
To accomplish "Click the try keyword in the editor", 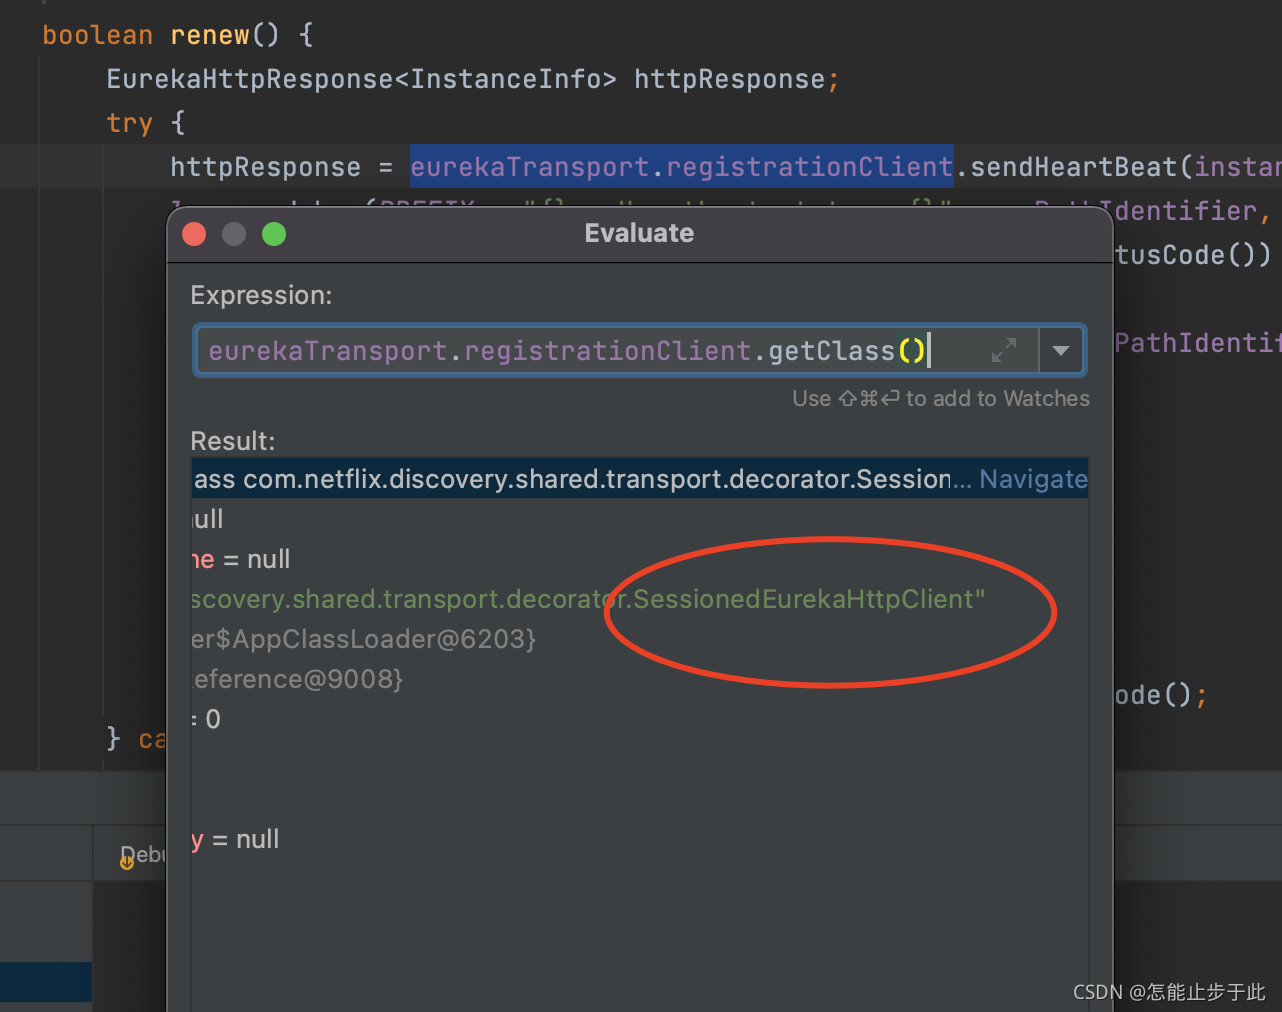I will click(130, 123).
